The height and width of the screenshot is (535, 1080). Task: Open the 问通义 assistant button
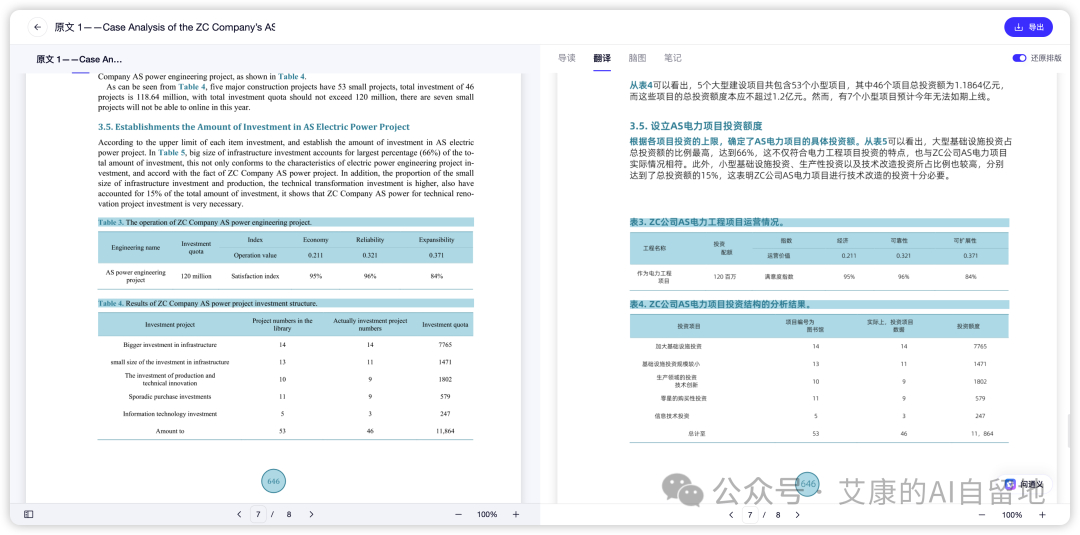pos(1024,484)
